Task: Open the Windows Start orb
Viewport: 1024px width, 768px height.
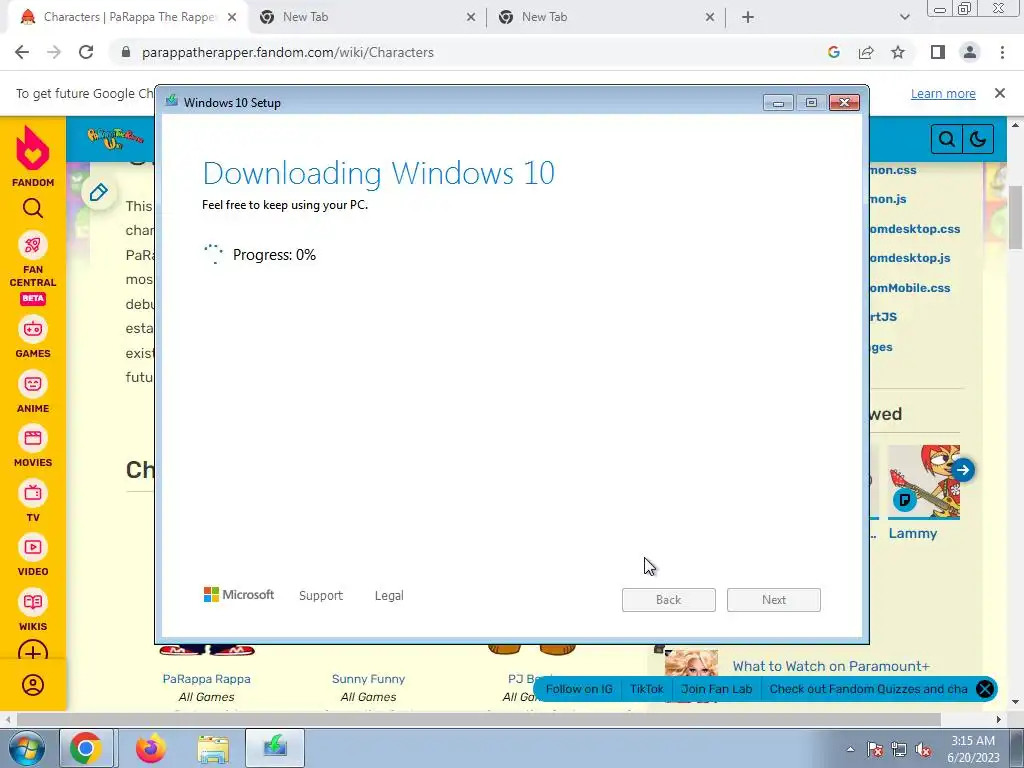Action: point(26,748)
